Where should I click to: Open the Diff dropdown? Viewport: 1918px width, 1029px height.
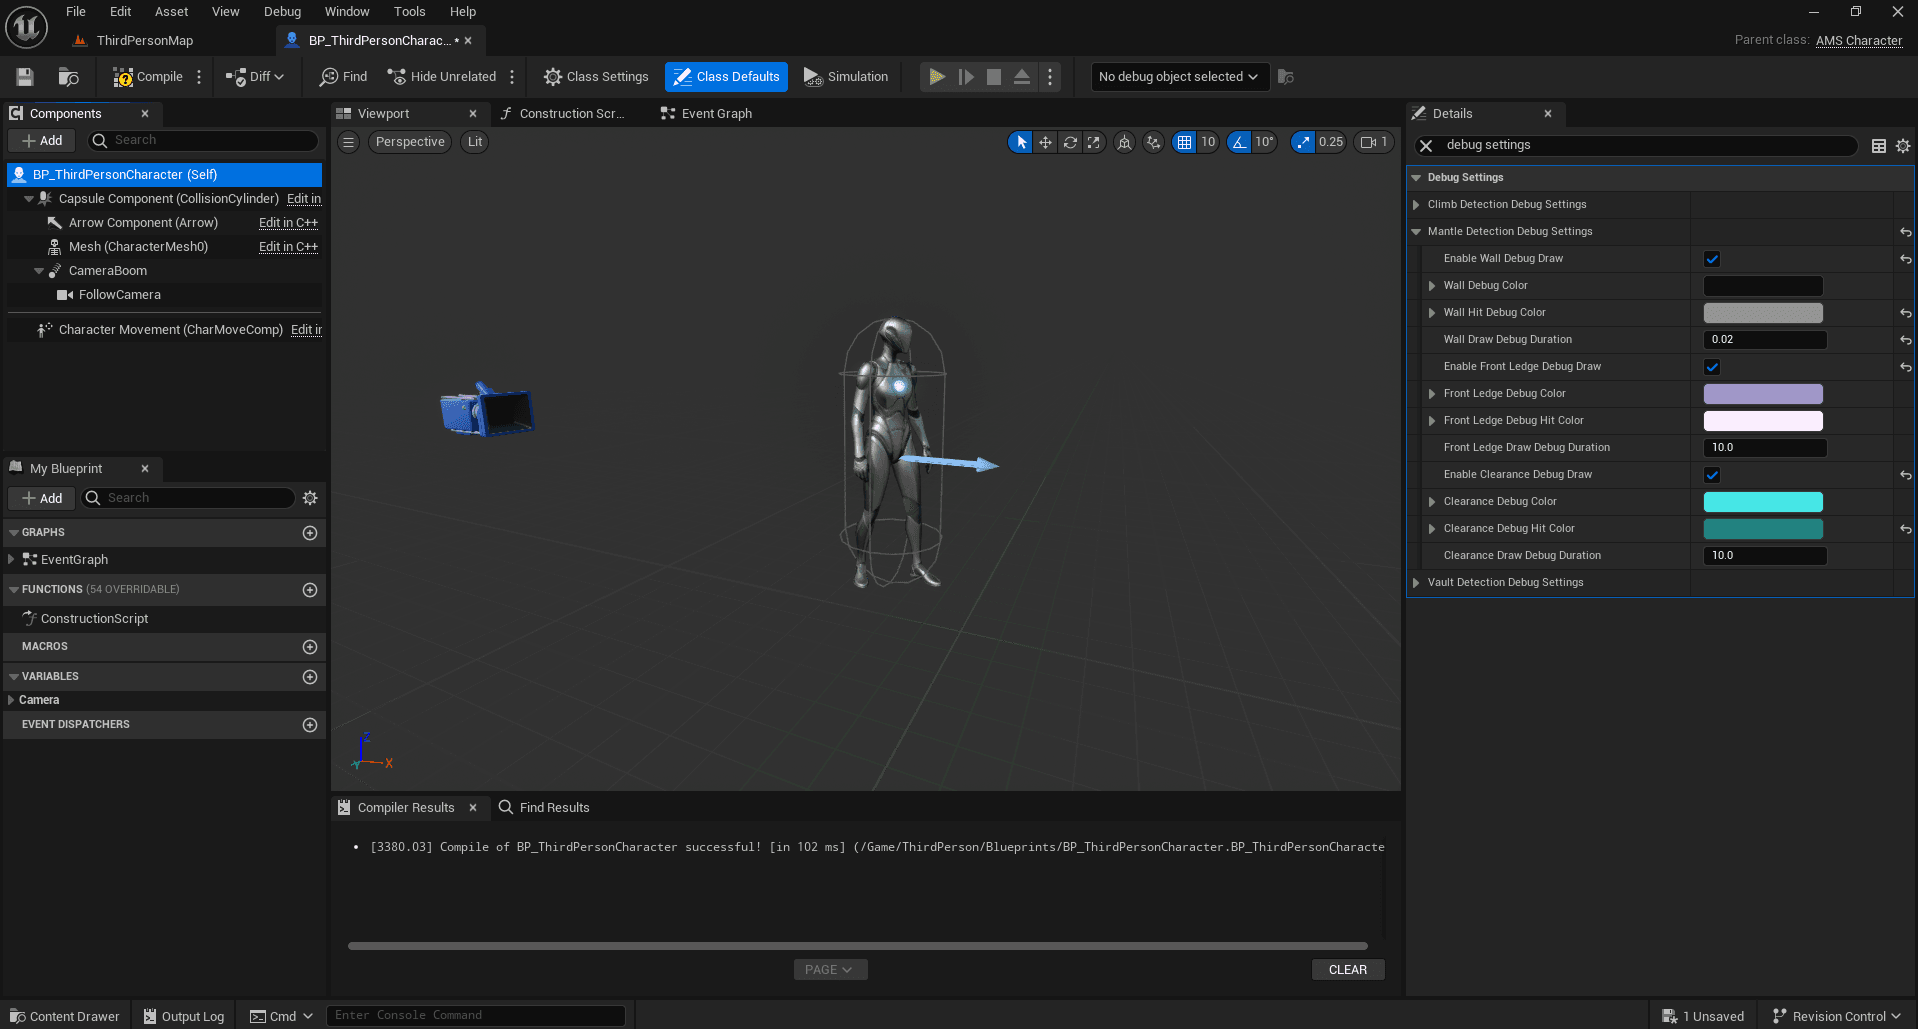255,77
